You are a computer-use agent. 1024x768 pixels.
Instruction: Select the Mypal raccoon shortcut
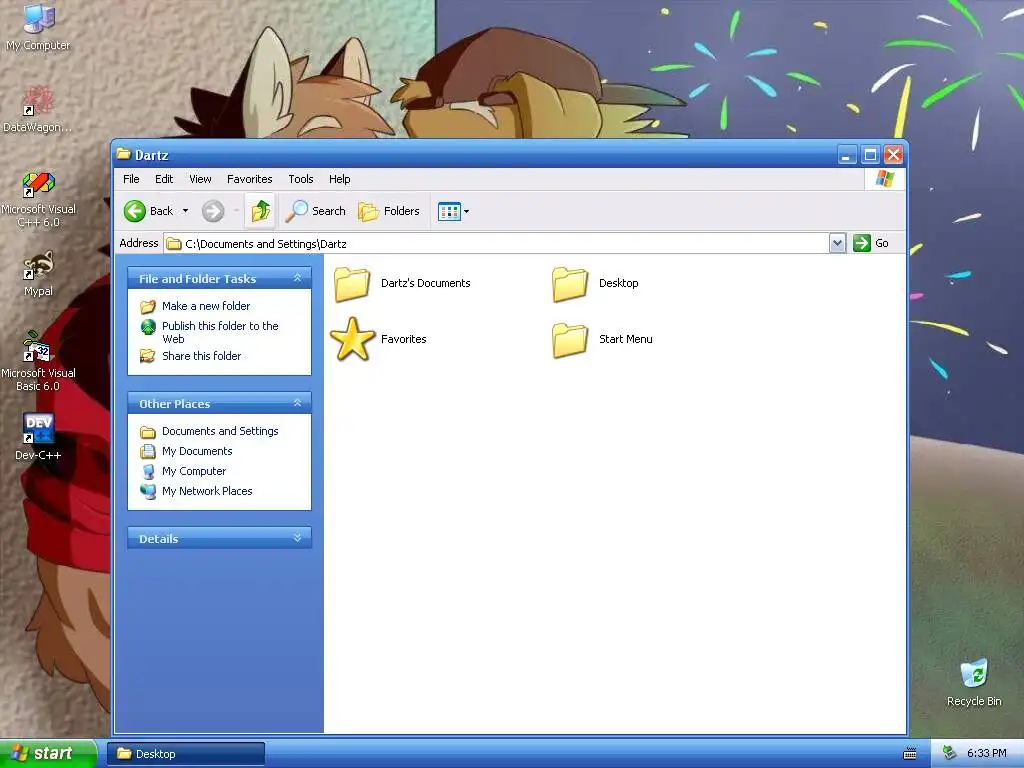pos(38,265)
